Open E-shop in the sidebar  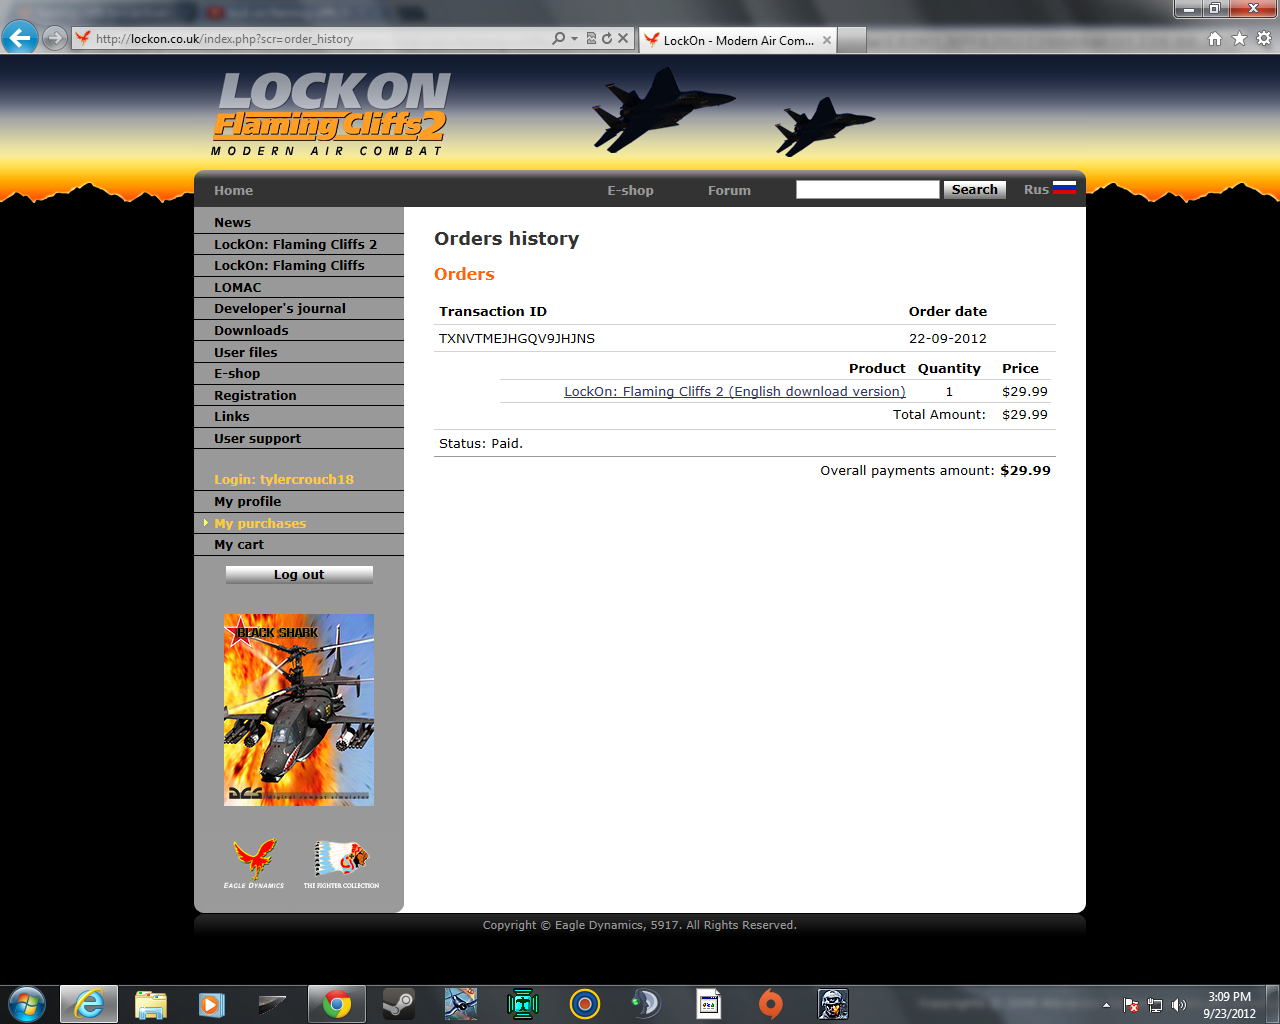[237, 373]
